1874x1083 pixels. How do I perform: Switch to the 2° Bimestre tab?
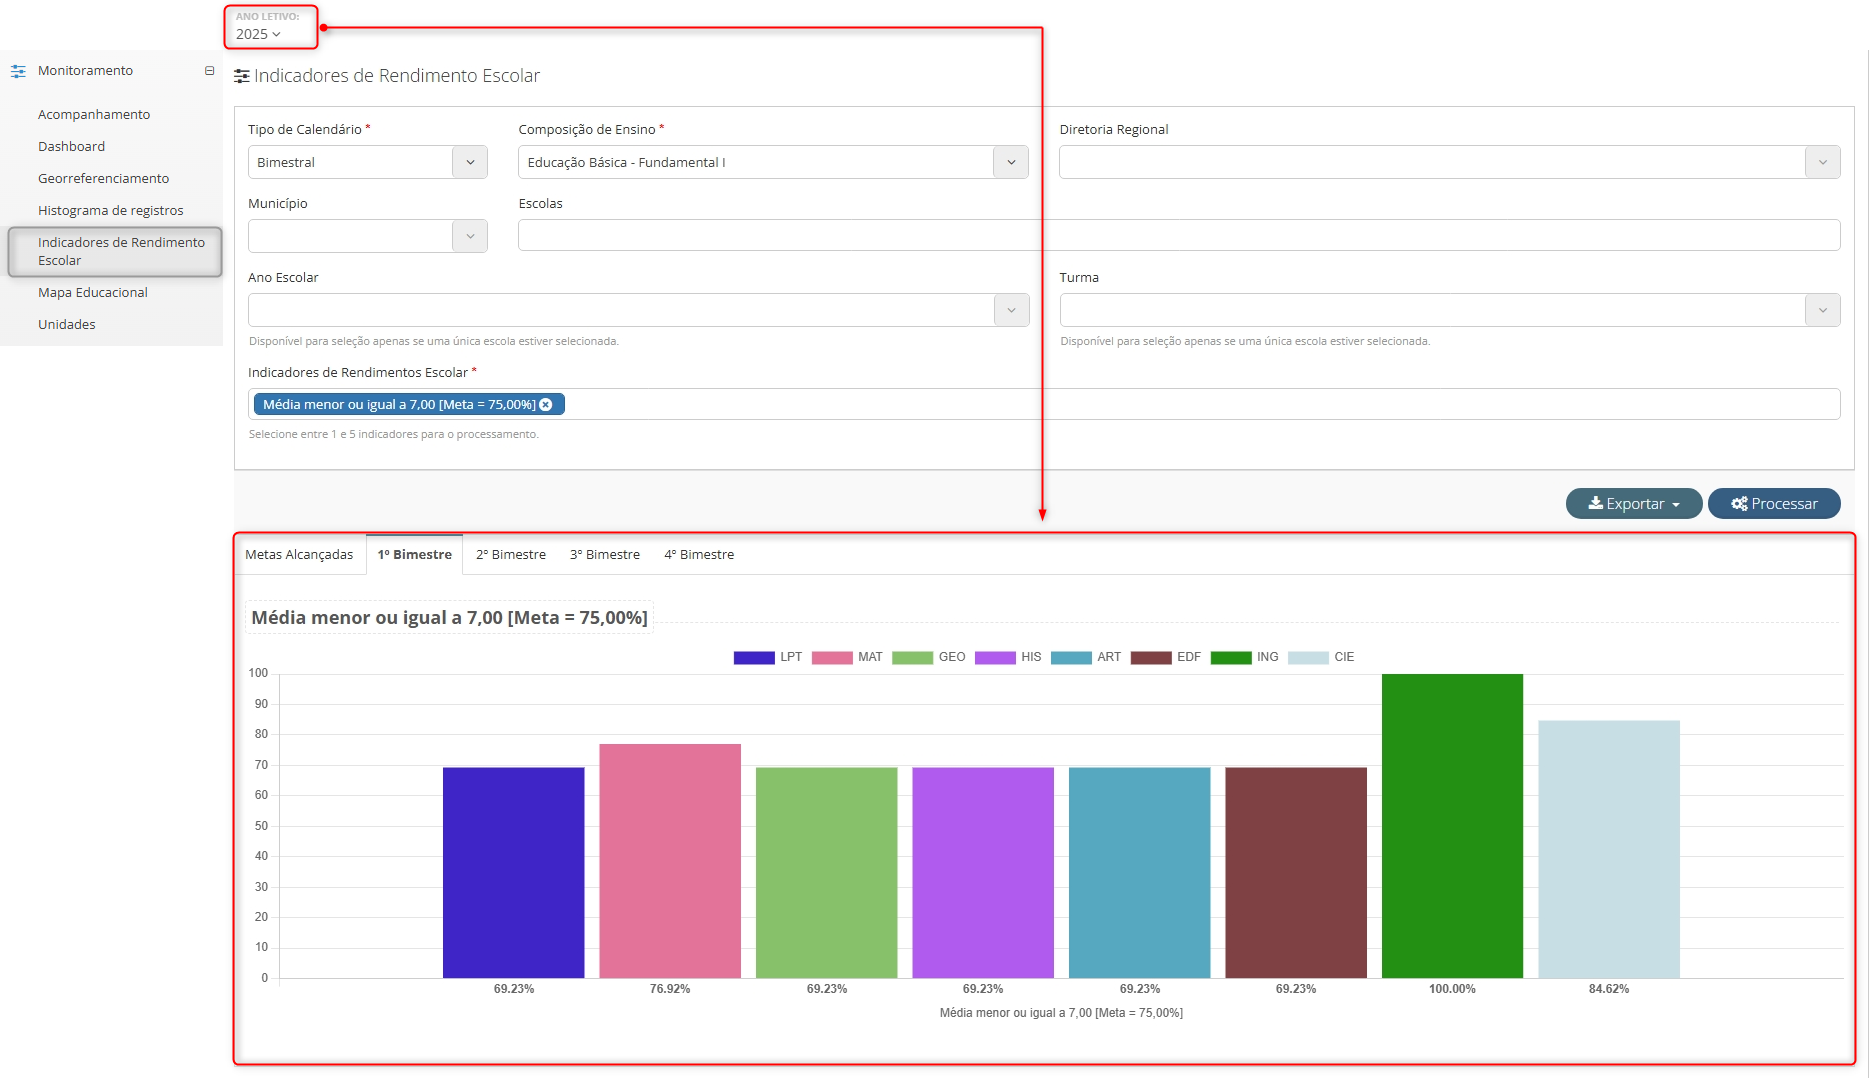511,555
